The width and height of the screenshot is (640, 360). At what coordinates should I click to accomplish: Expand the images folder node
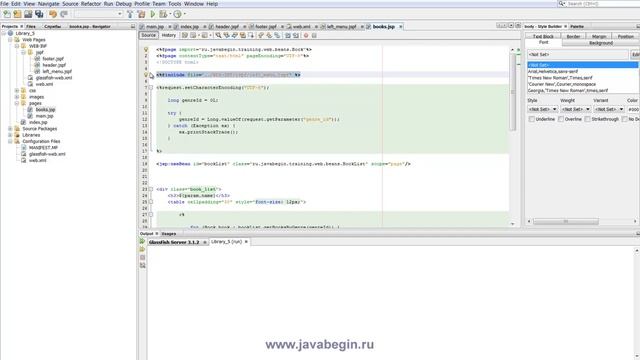click(17, 97)
